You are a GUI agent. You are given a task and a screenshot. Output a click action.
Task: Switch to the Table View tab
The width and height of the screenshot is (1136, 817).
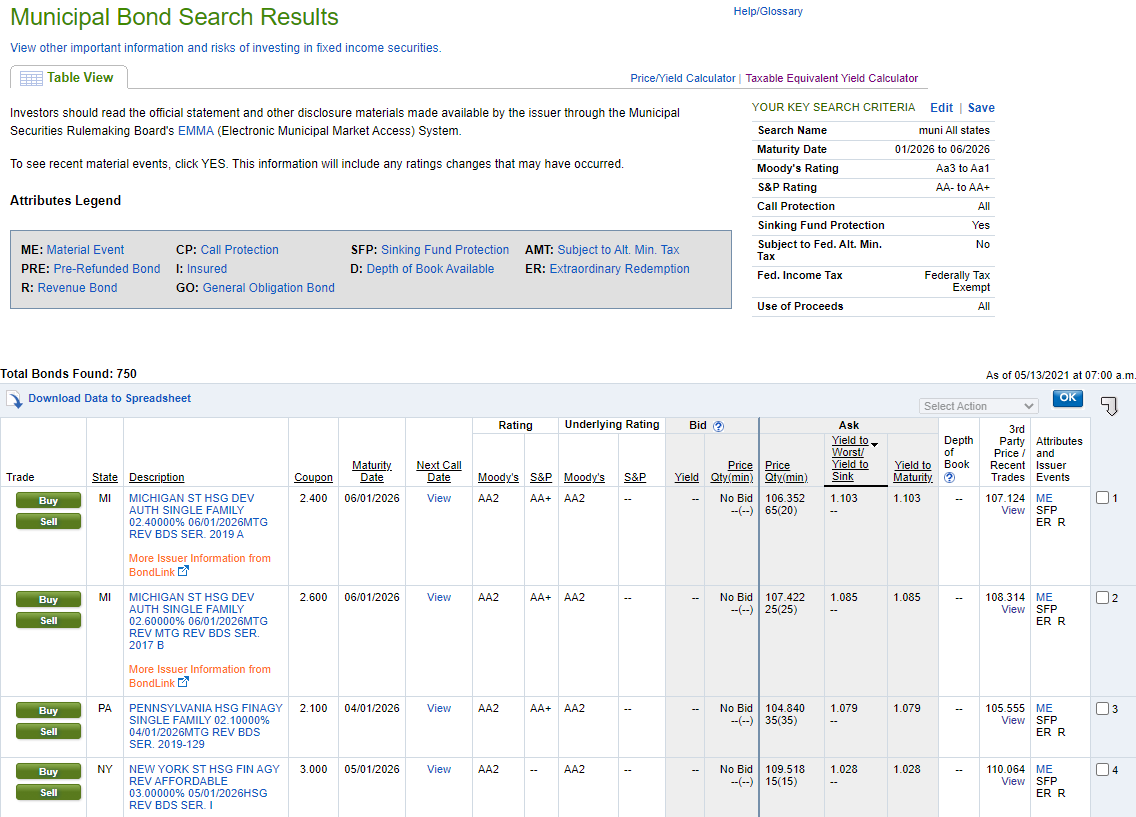point(79,77)
